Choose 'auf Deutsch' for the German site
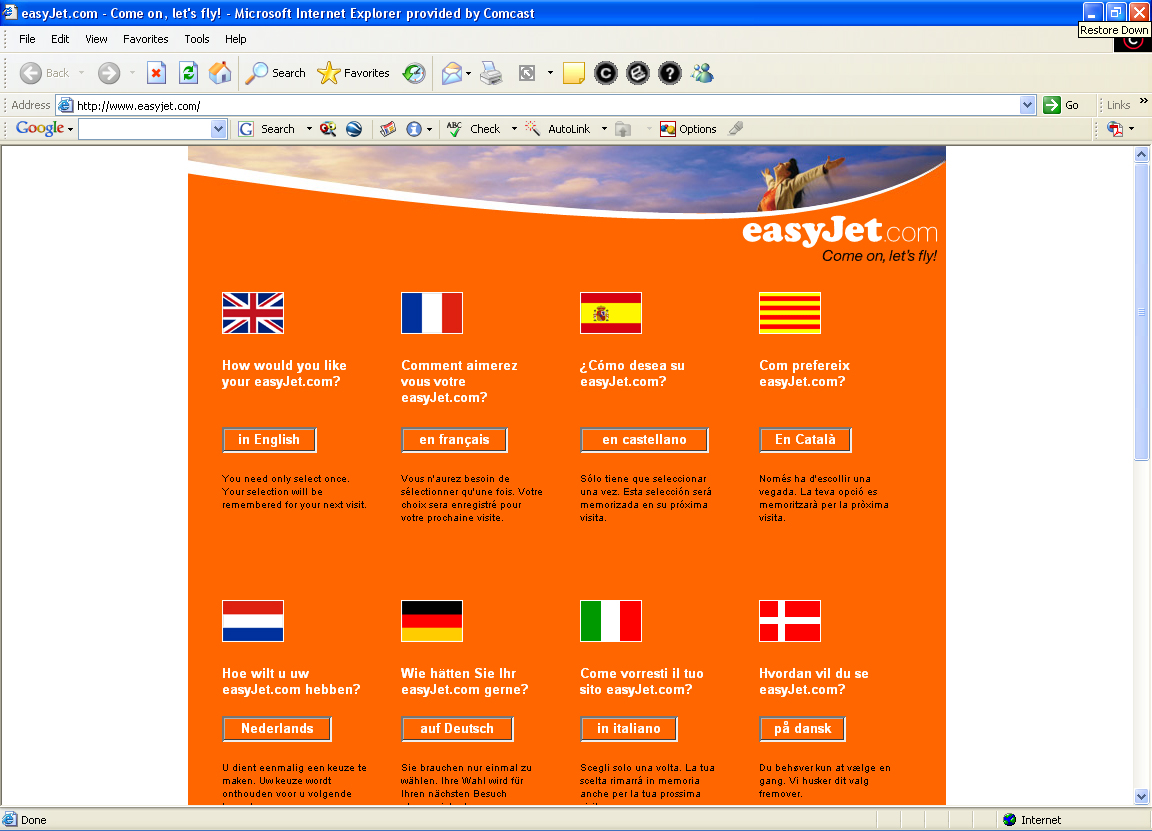The height and width of the screenshot is (831, 1152). tap(457, 728)
